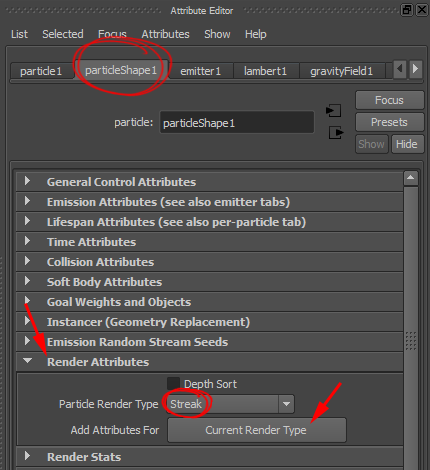Click the greyed-out Show button
The width and height of the screenshot is (430, 470).
(x=371, y=144)
